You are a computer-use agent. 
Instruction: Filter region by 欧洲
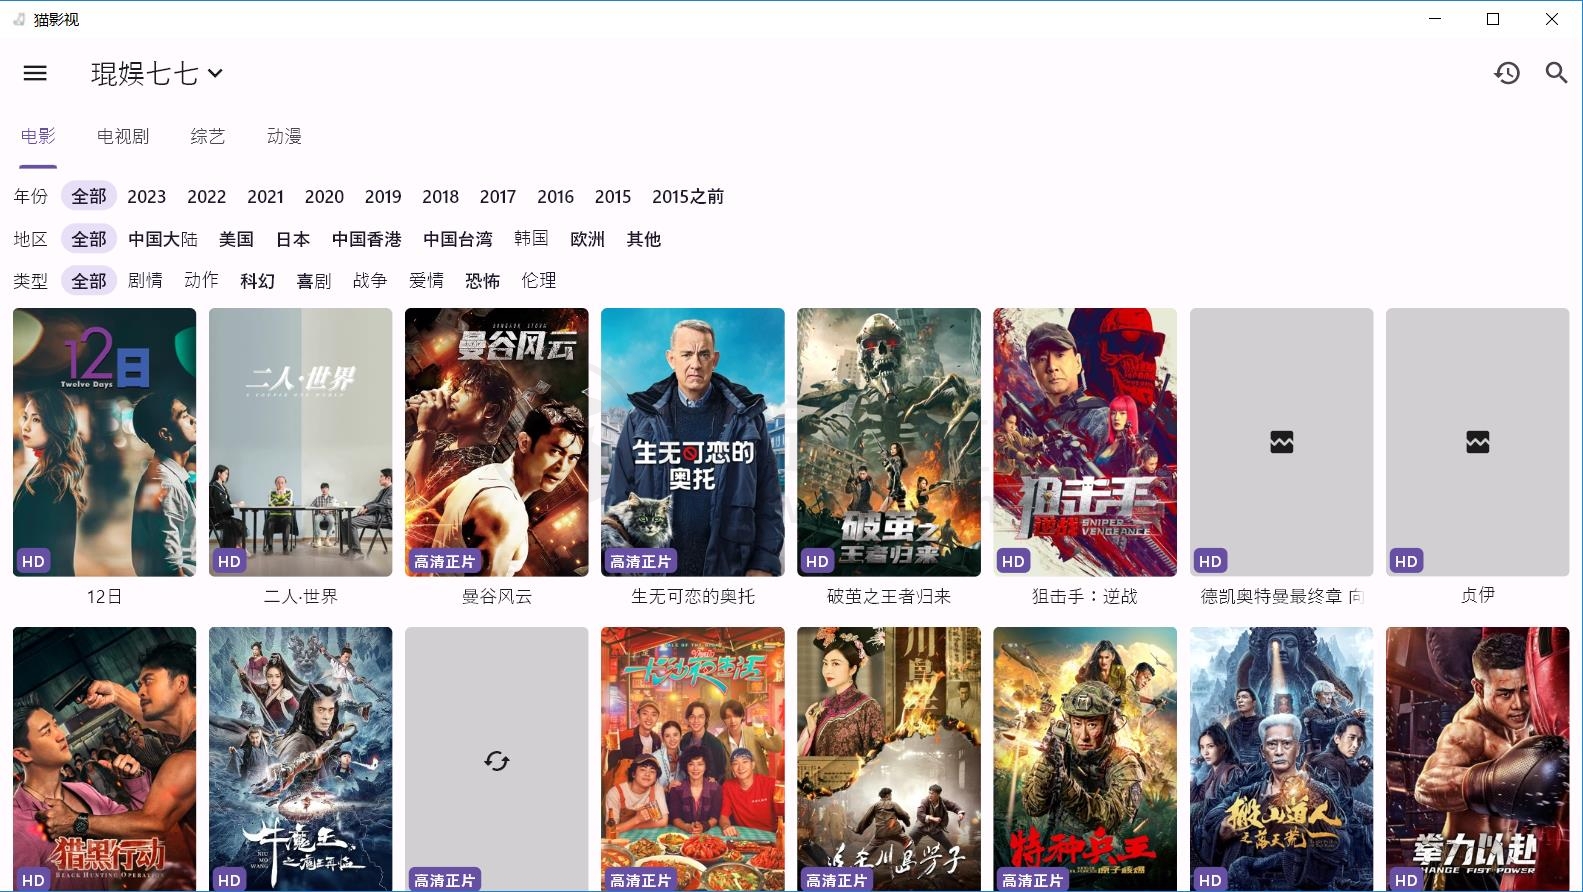point(588,239)
